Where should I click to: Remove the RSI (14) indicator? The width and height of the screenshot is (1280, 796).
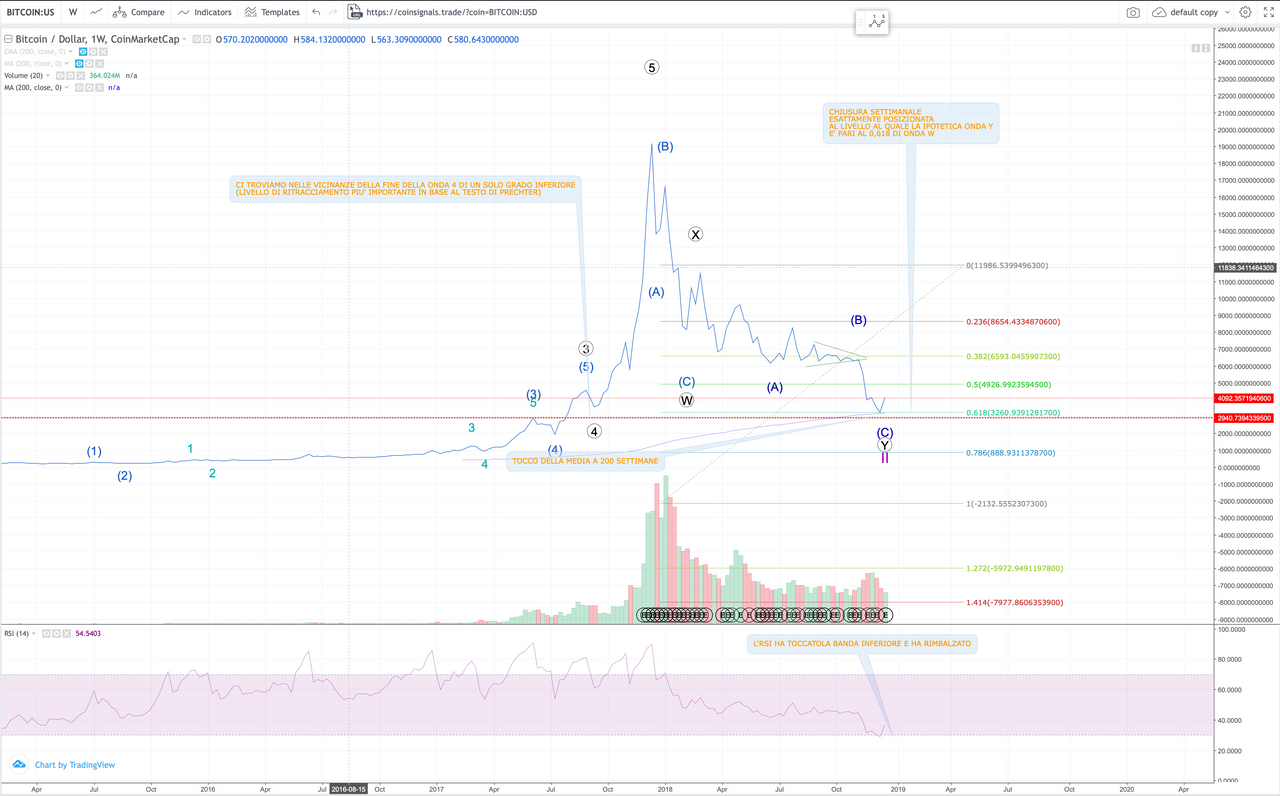click(66, 633)
